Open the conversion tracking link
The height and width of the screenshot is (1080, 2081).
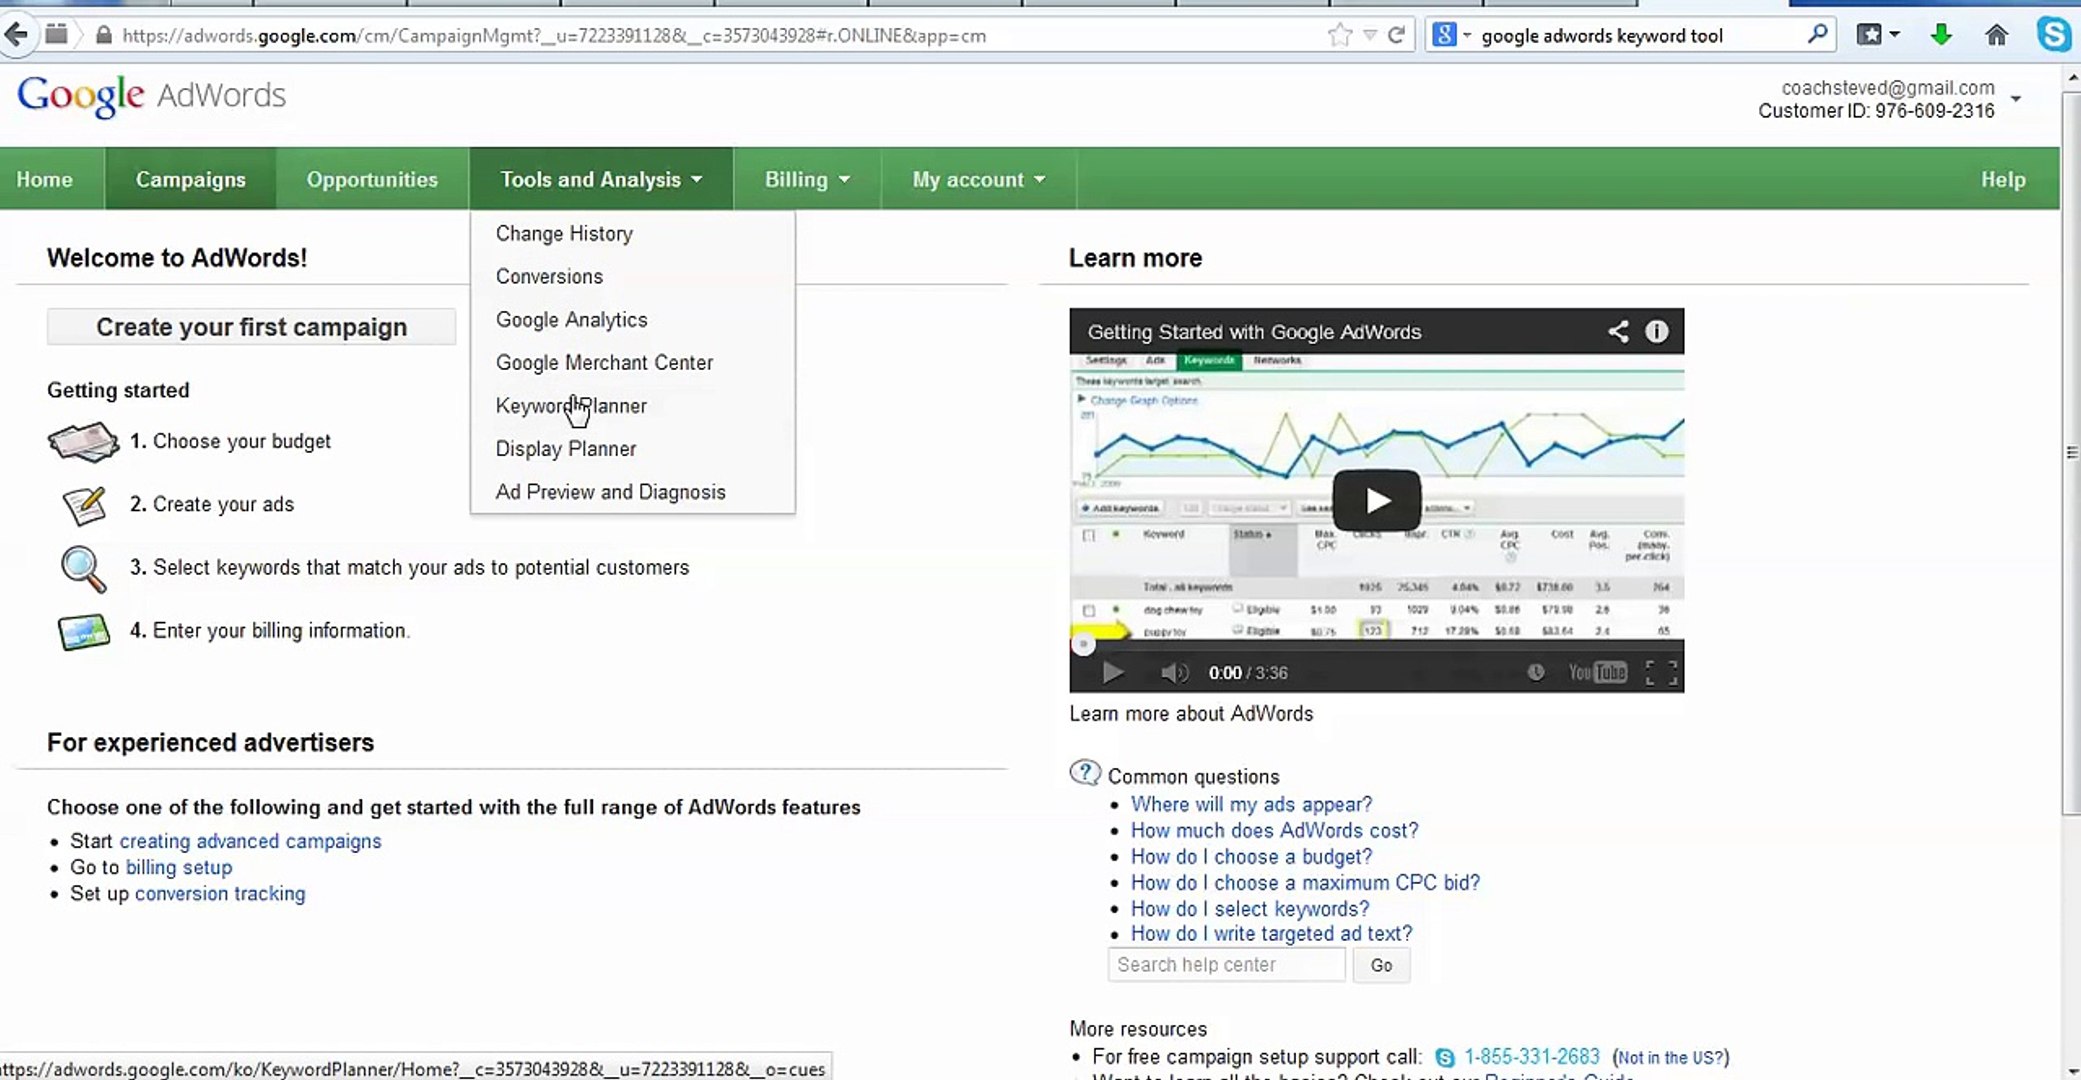point(220,894)
